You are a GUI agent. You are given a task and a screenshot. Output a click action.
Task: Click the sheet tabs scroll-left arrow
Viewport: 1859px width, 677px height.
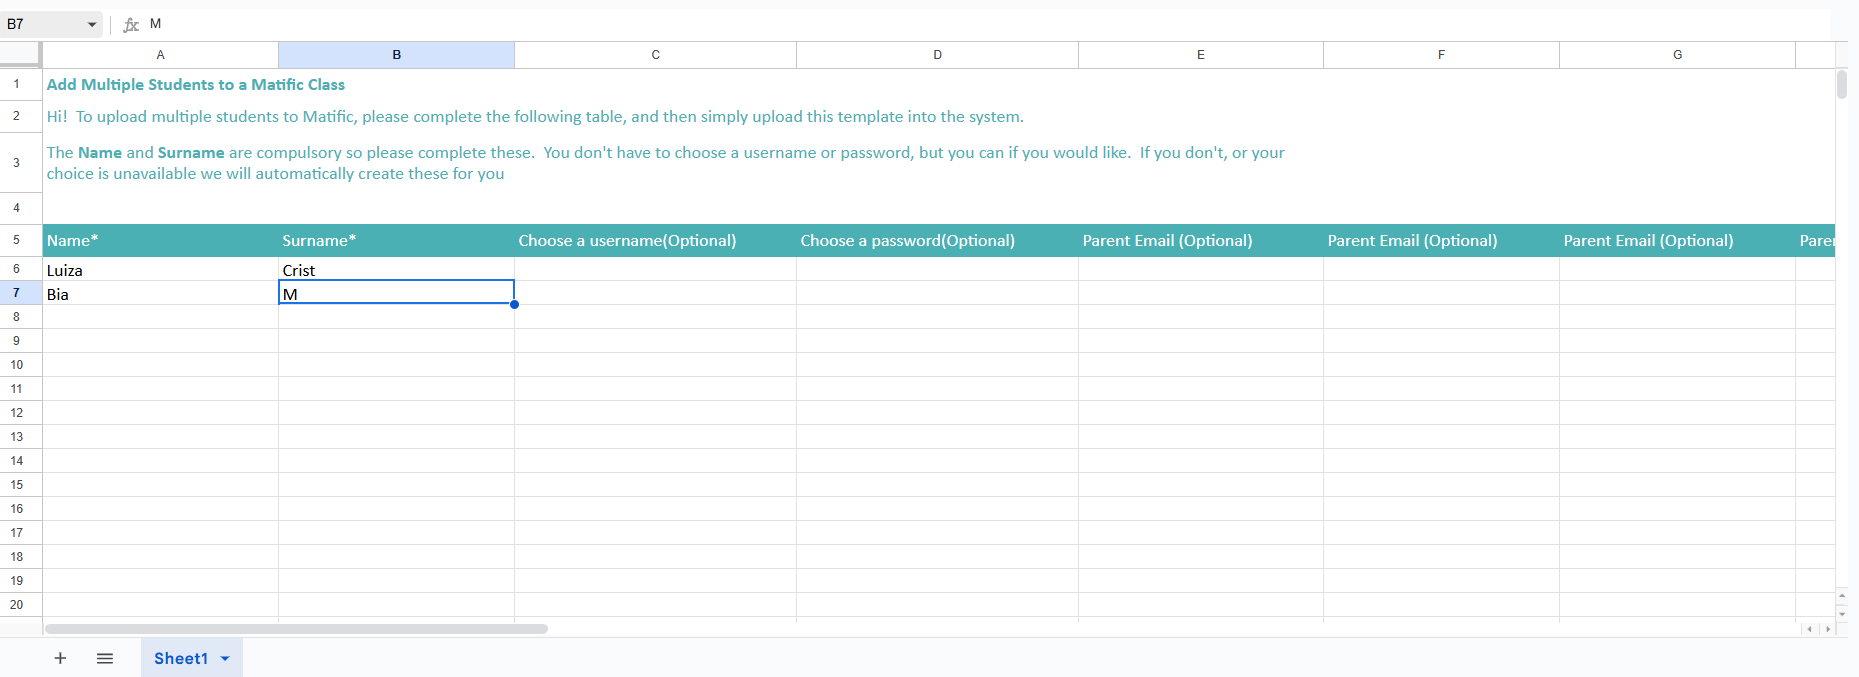(x=1809, y=629)
